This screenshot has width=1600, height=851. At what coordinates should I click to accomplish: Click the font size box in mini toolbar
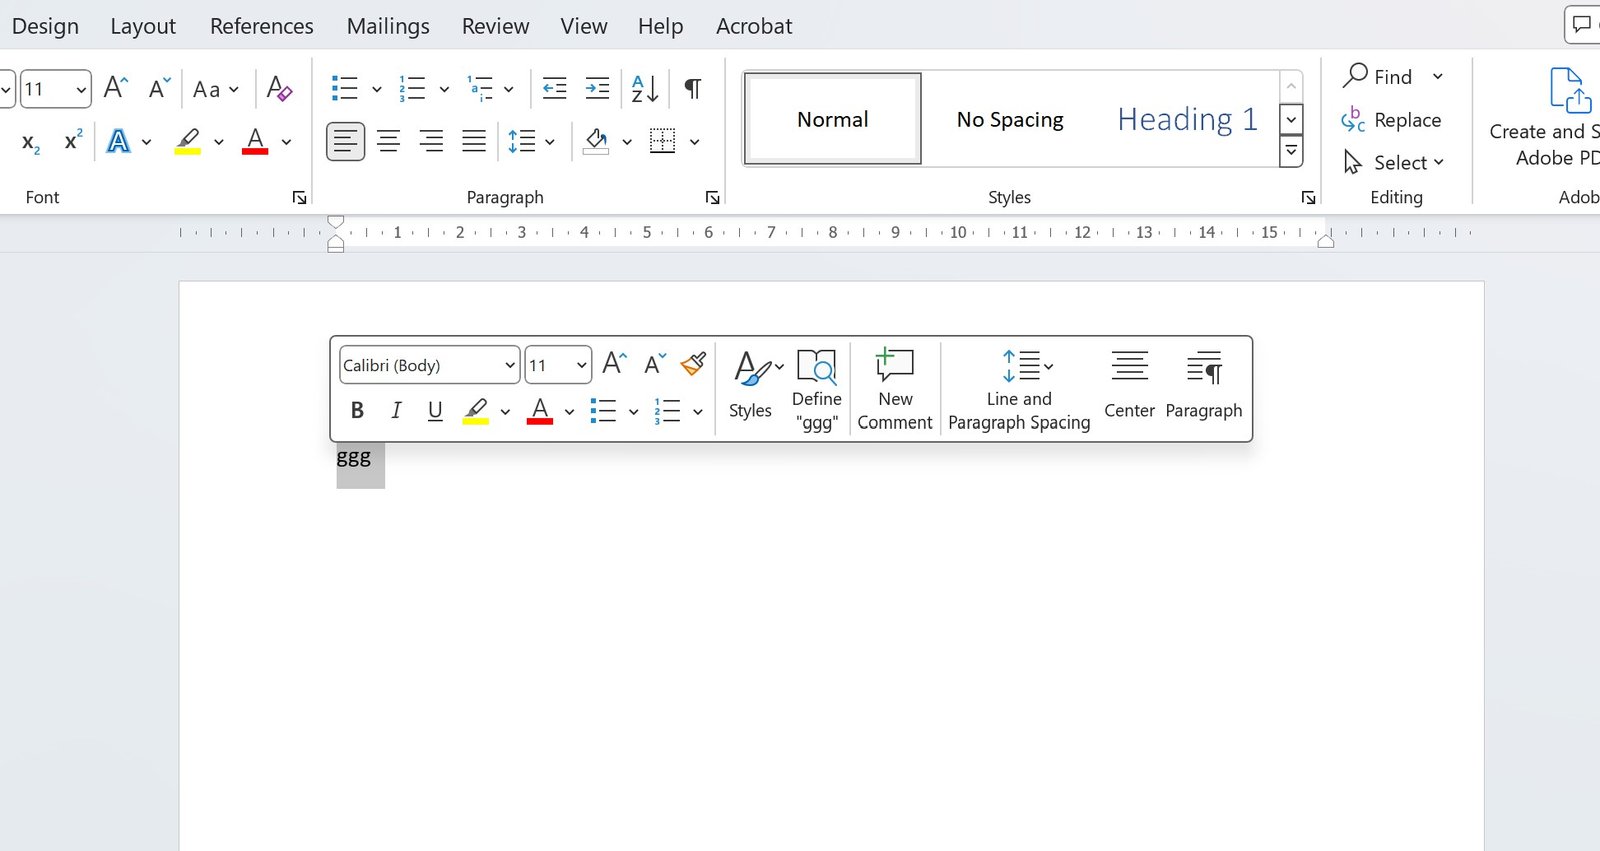click(x=548, y=365)
